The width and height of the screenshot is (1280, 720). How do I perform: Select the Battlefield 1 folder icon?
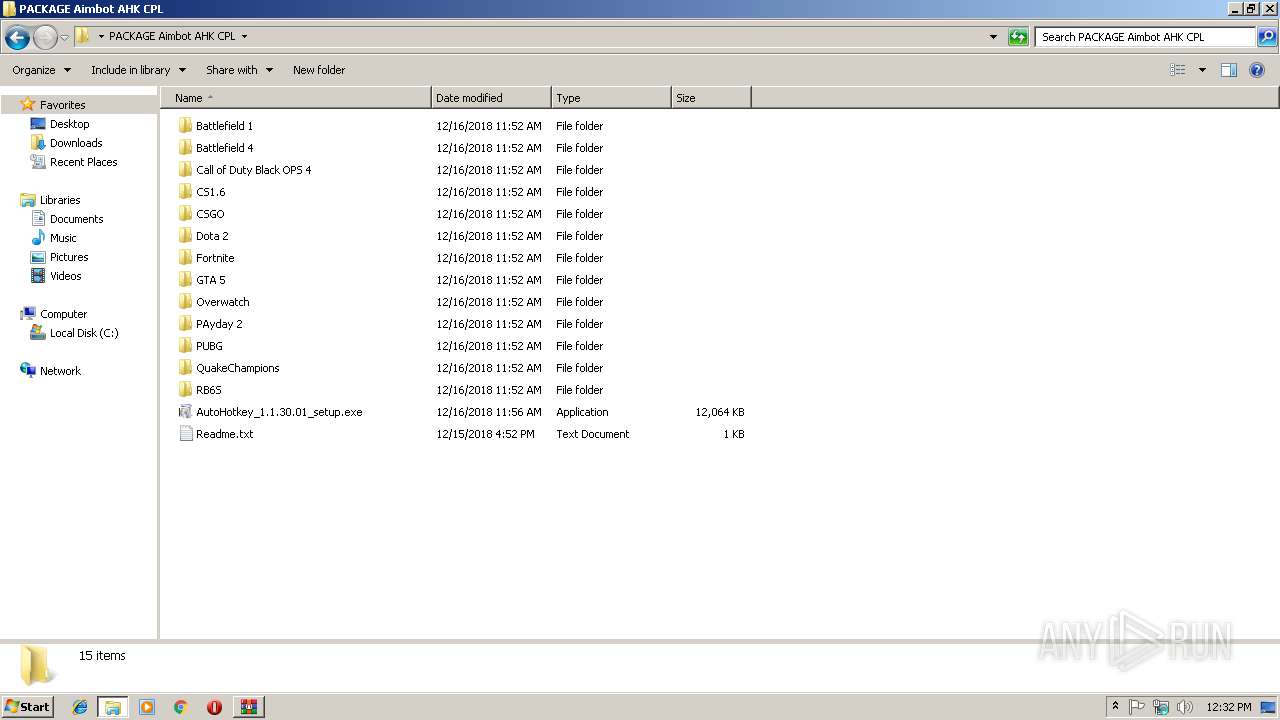(x=185, y=126)
